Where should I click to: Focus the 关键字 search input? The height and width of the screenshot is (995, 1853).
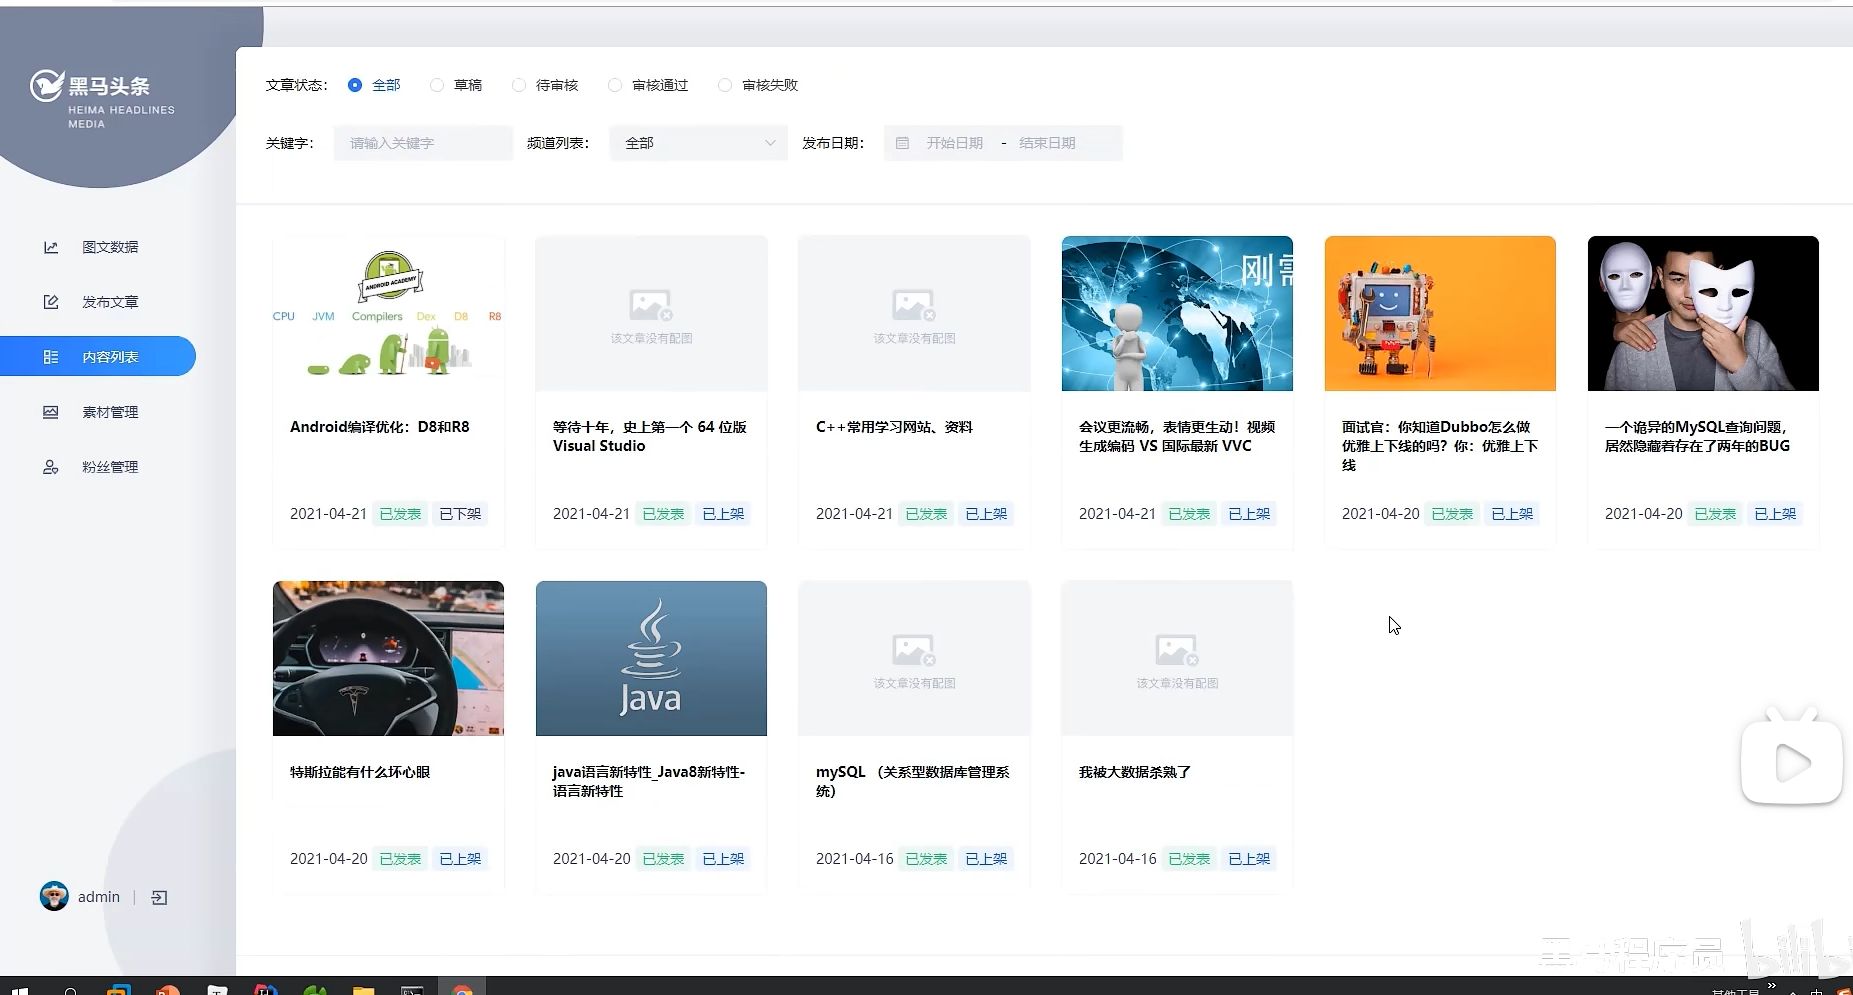click(423, 143)
